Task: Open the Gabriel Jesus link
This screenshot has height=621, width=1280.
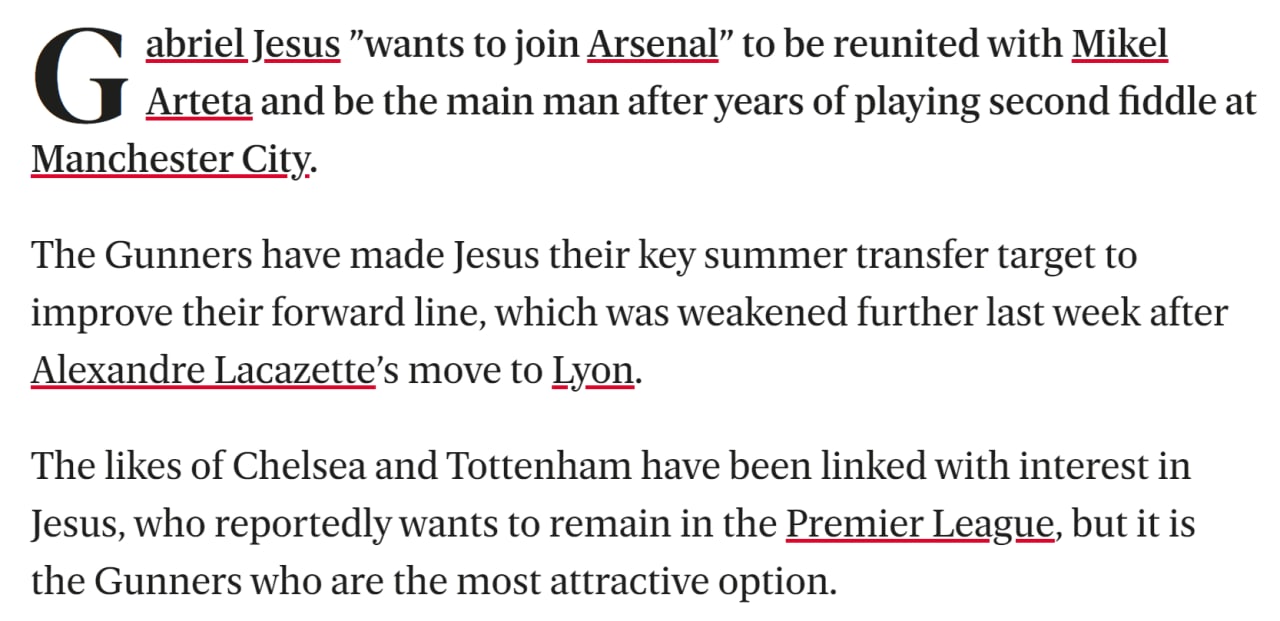Action: pos(242,45)
